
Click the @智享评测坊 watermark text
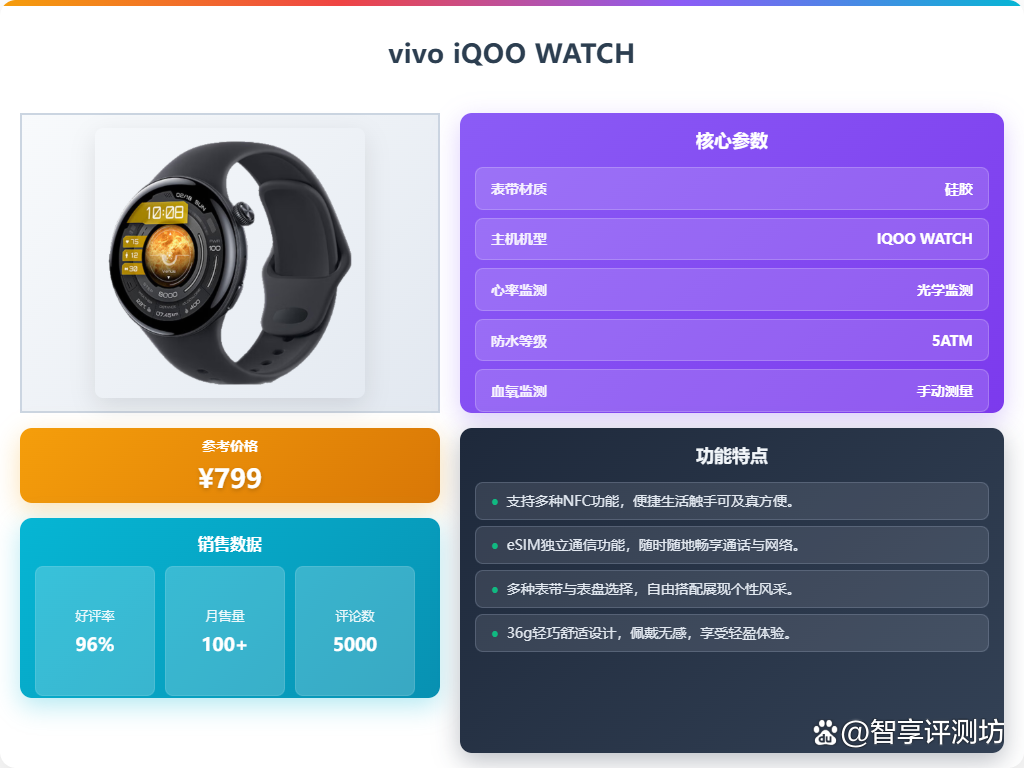pos(922,733)
